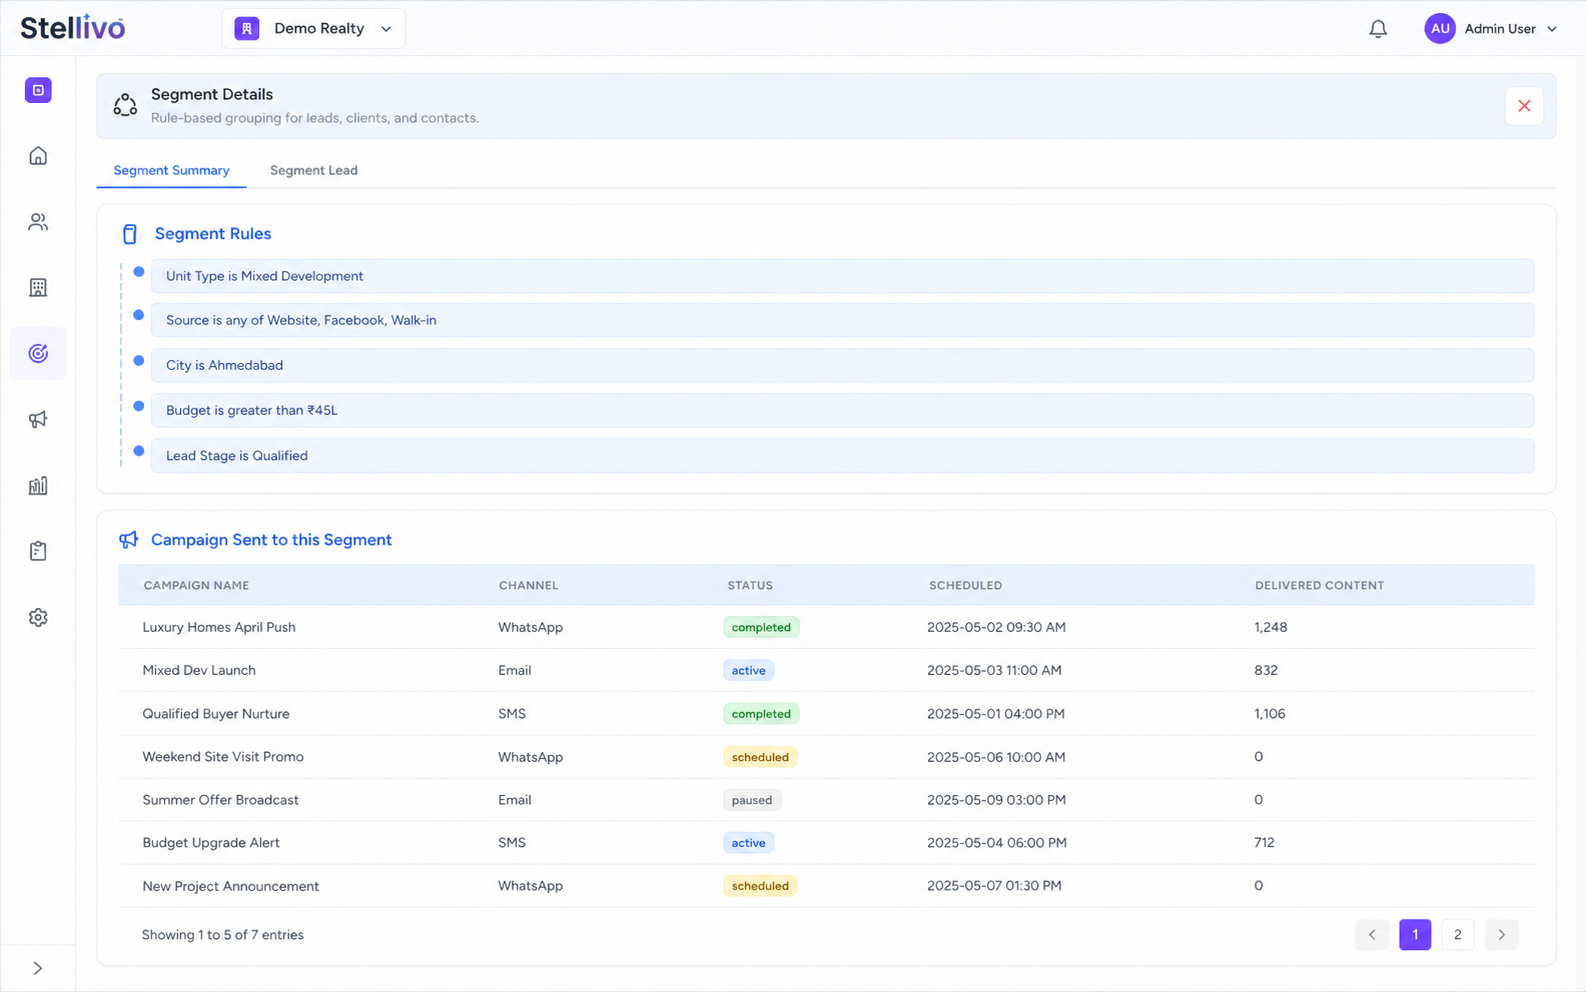Click scheduled badge for New Project Announcement
1586x992 pixels.
[760, 886]
